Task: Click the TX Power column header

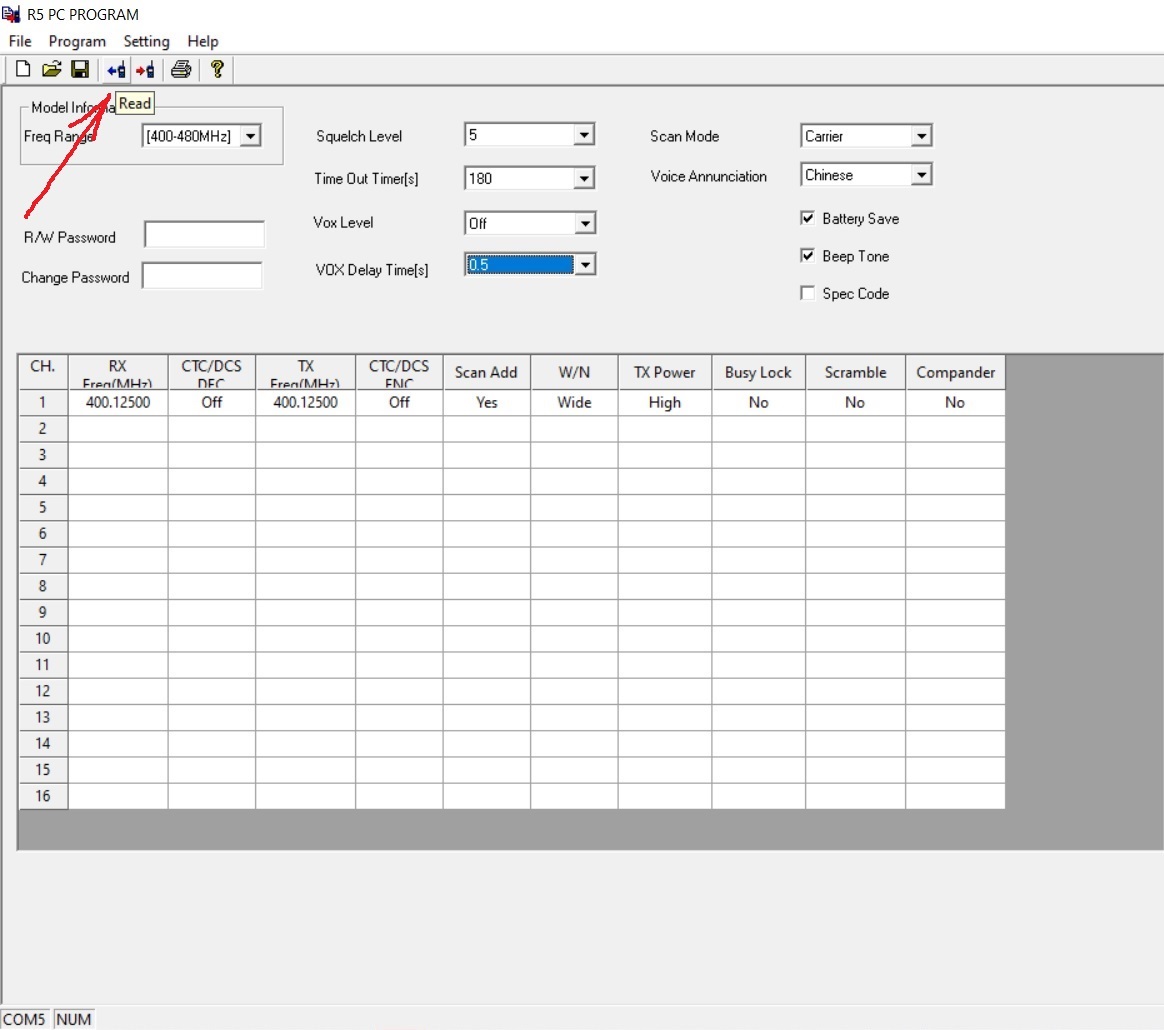Action: [x=664, y=372]
